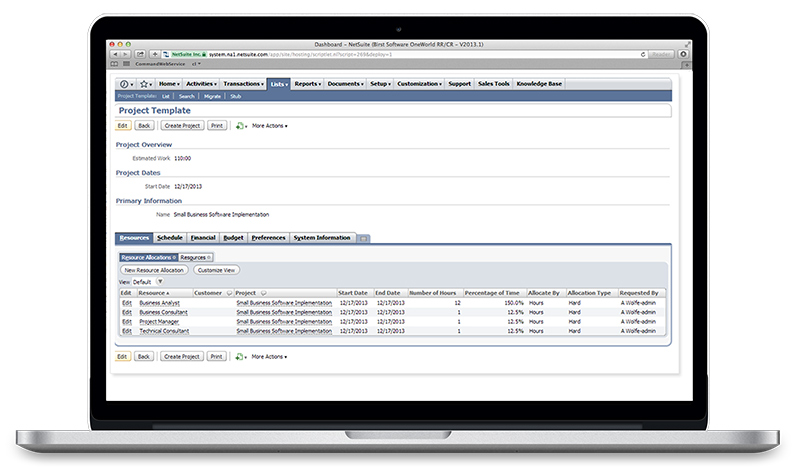Select the Resources subtab
The height and width of the screenshot is (472, 800).
[194, 258]
